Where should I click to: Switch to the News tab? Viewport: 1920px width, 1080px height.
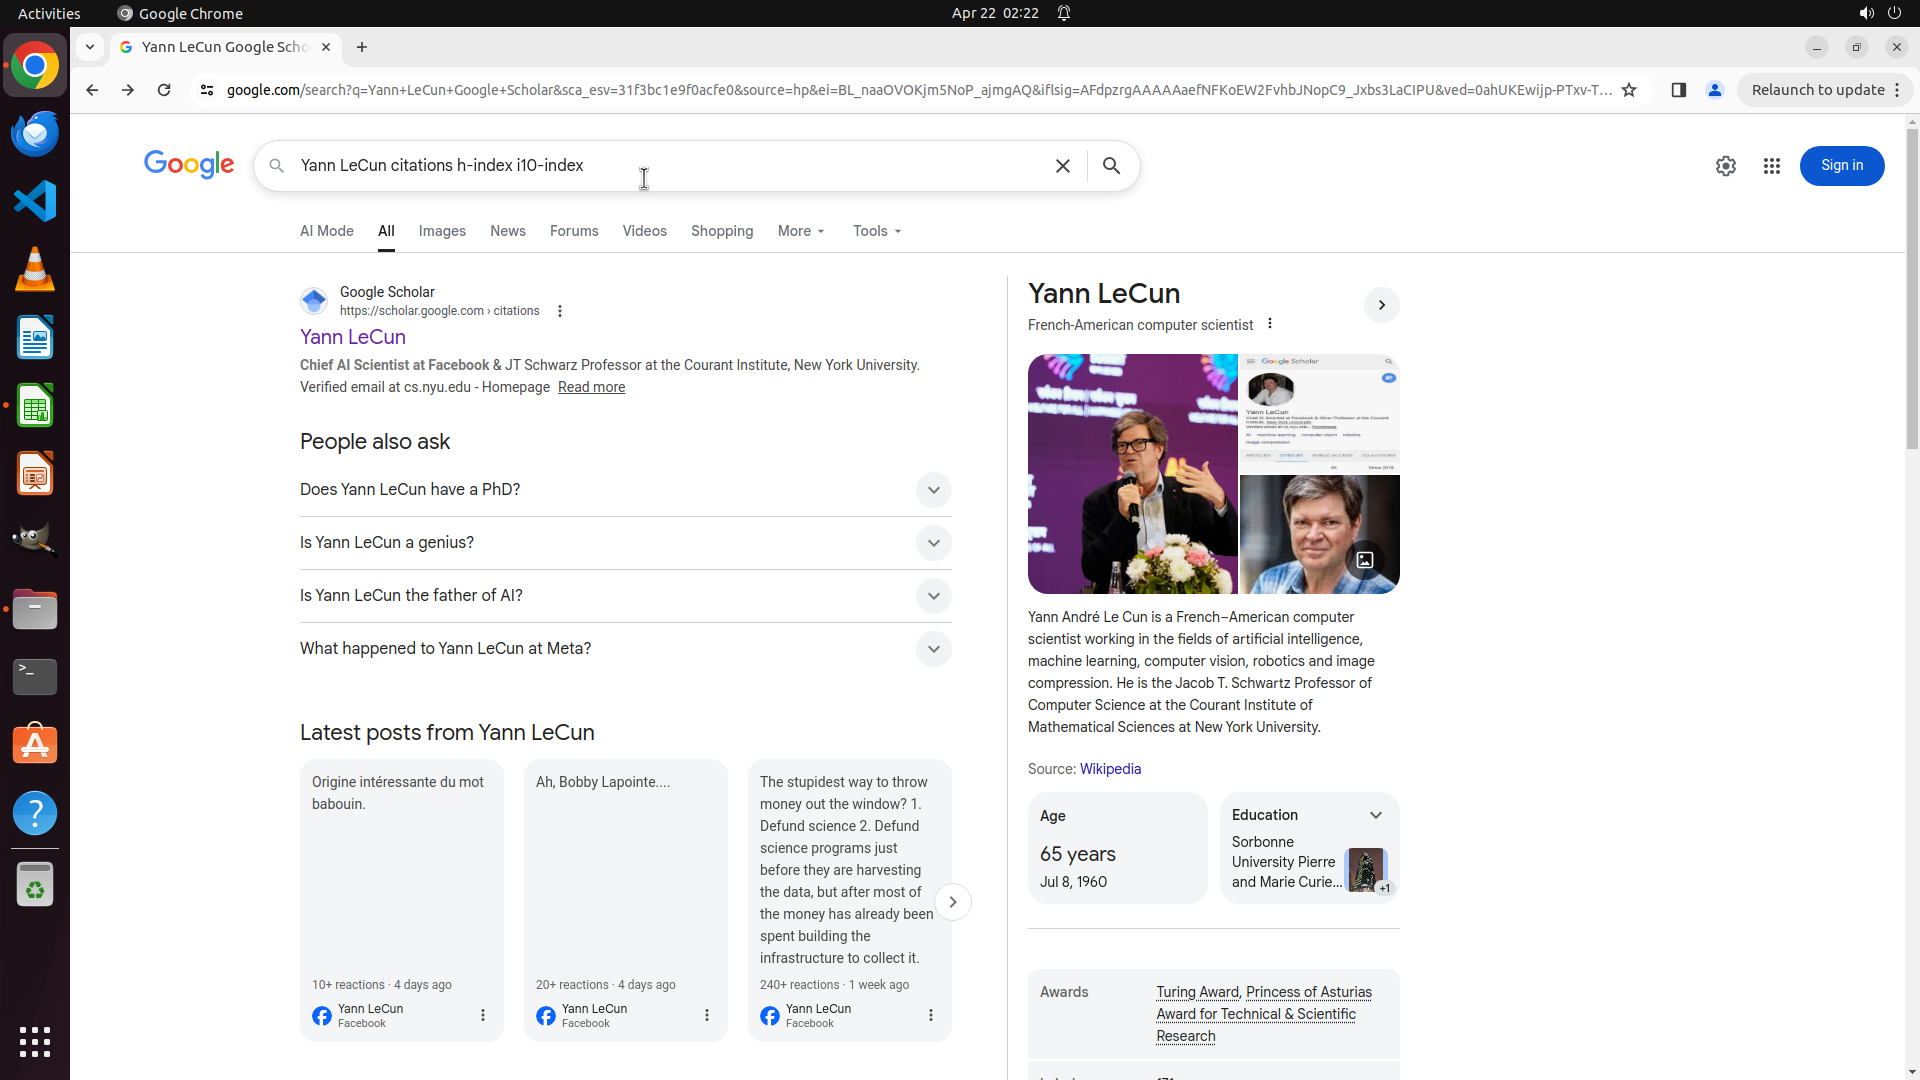tap(507, 231)
